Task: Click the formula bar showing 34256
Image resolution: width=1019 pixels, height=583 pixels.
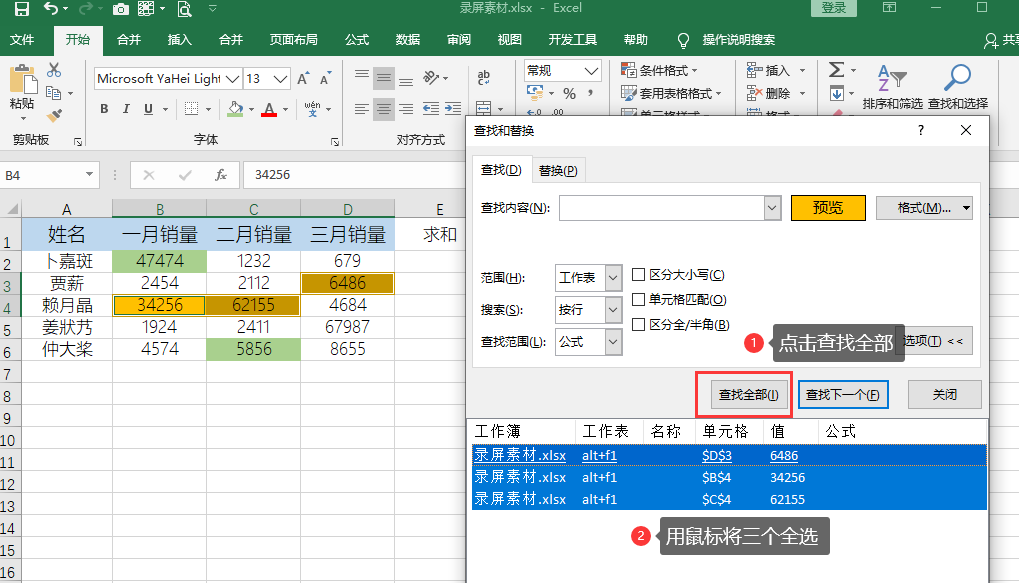Action: click(354, 175)
